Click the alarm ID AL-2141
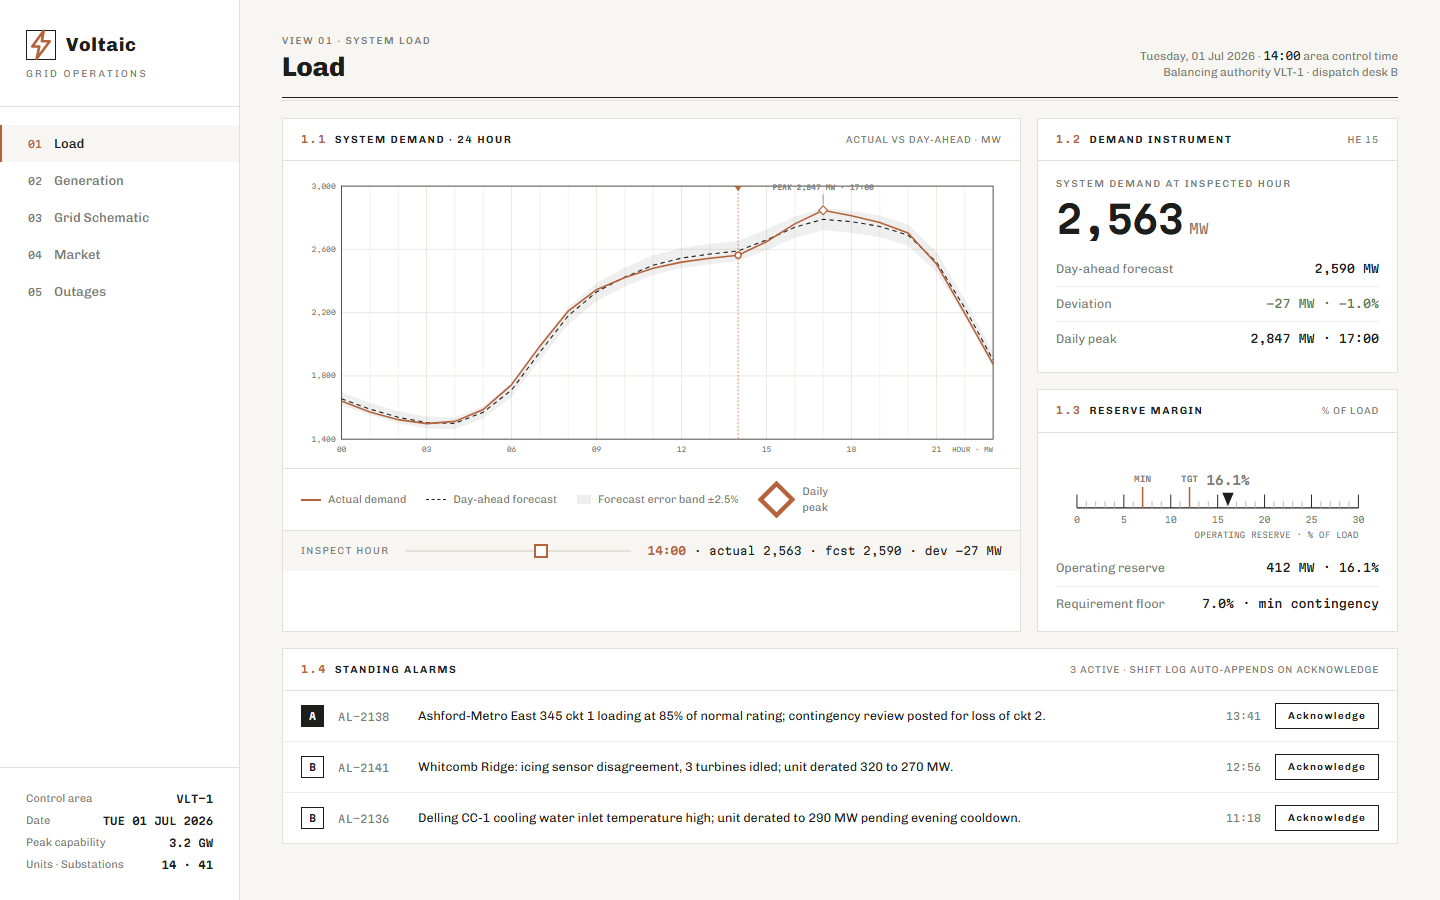Viewport: 1440px width, 900px height. tap(363, 768)
